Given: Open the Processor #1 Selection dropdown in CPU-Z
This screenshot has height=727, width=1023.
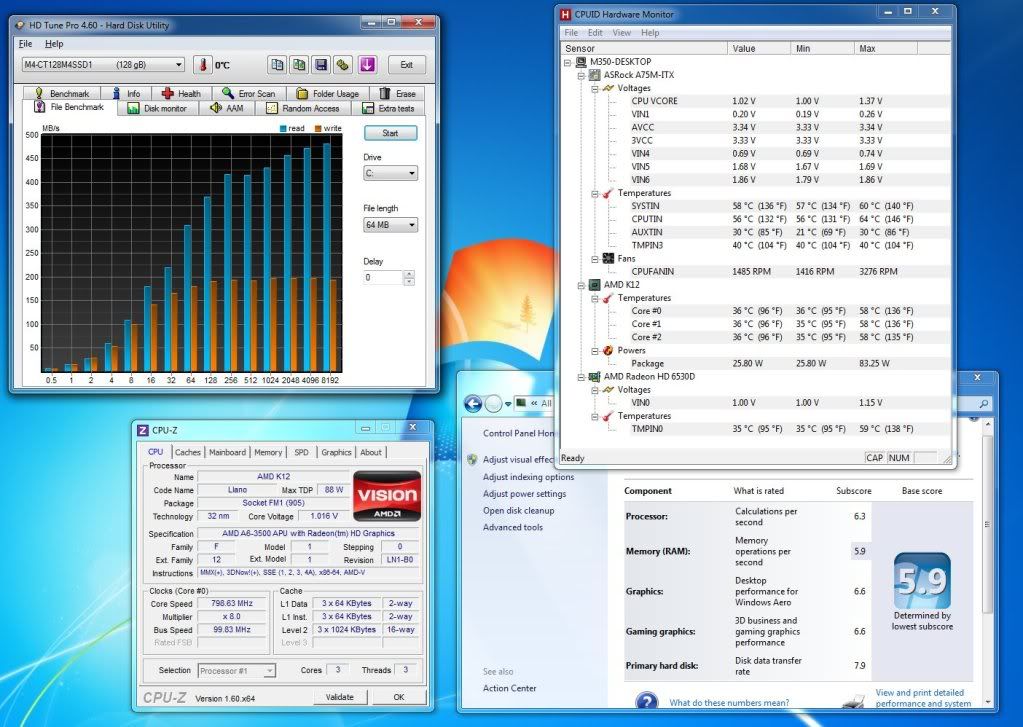Looking at the screenshot, I should tap(236, 670).
